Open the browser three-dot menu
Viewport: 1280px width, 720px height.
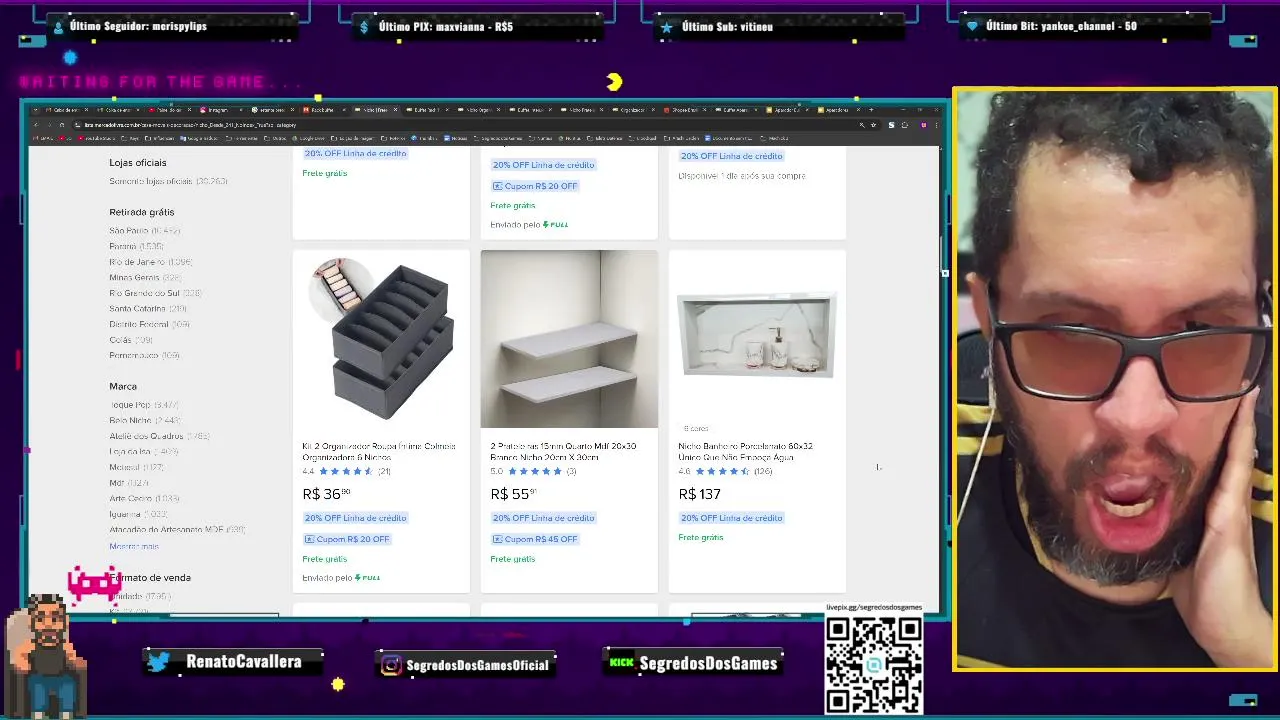(936, 125)
